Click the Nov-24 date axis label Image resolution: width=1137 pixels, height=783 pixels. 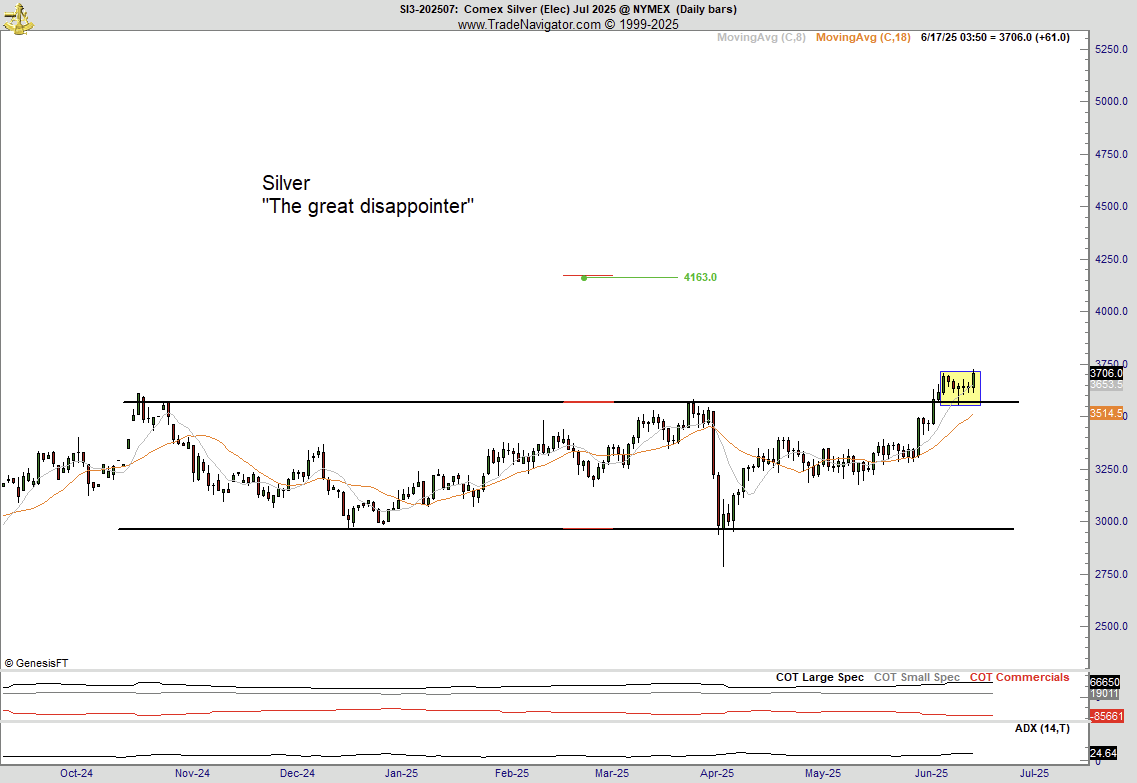[x=192, y=774]
